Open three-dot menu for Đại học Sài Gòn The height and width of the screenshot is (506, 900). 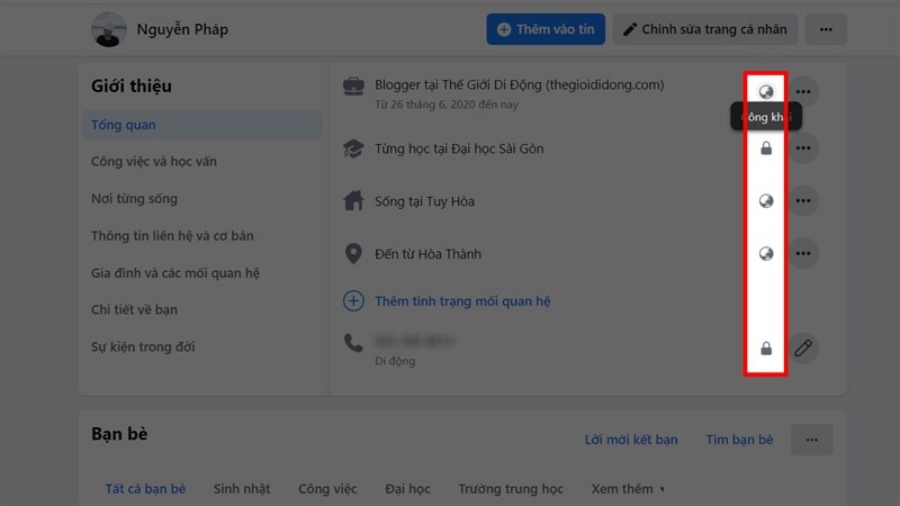803,148
